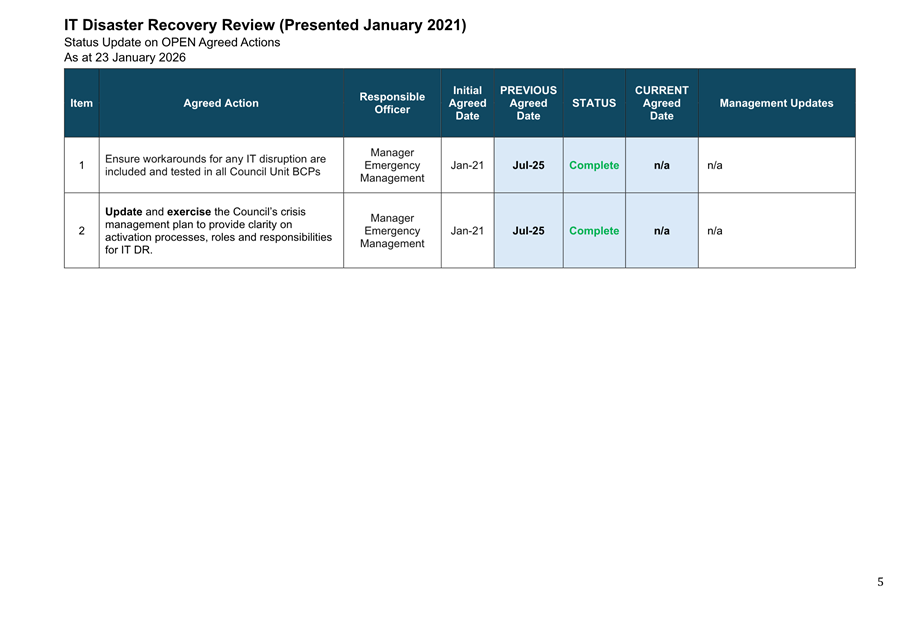899x626 pixels.
Task: Select row 1's 'Manager Emergency Management' cell
Action: pyautogui.click(x=392, y=165)
